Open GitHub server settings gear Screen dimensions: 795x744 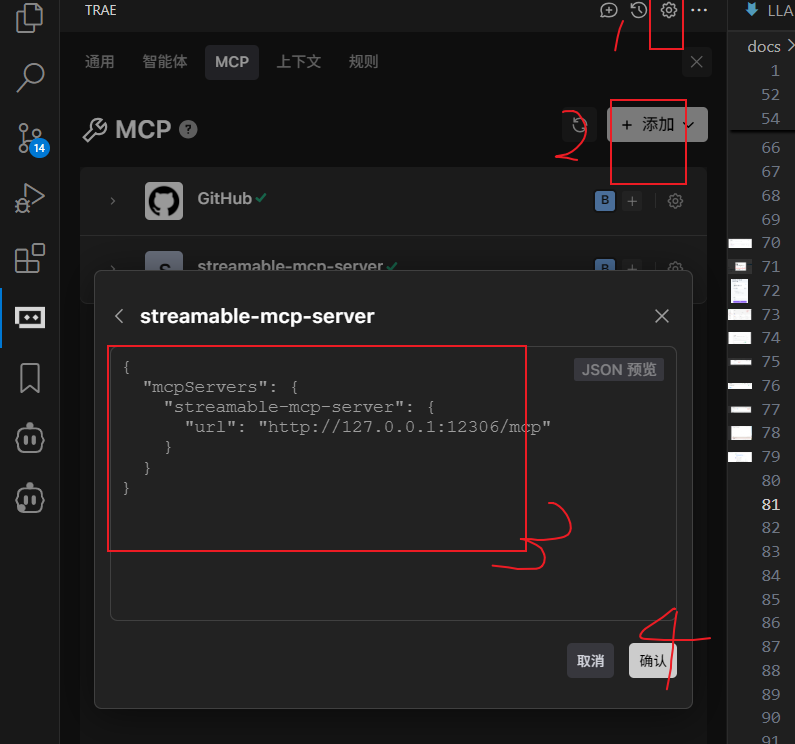(x=675, y=201)
